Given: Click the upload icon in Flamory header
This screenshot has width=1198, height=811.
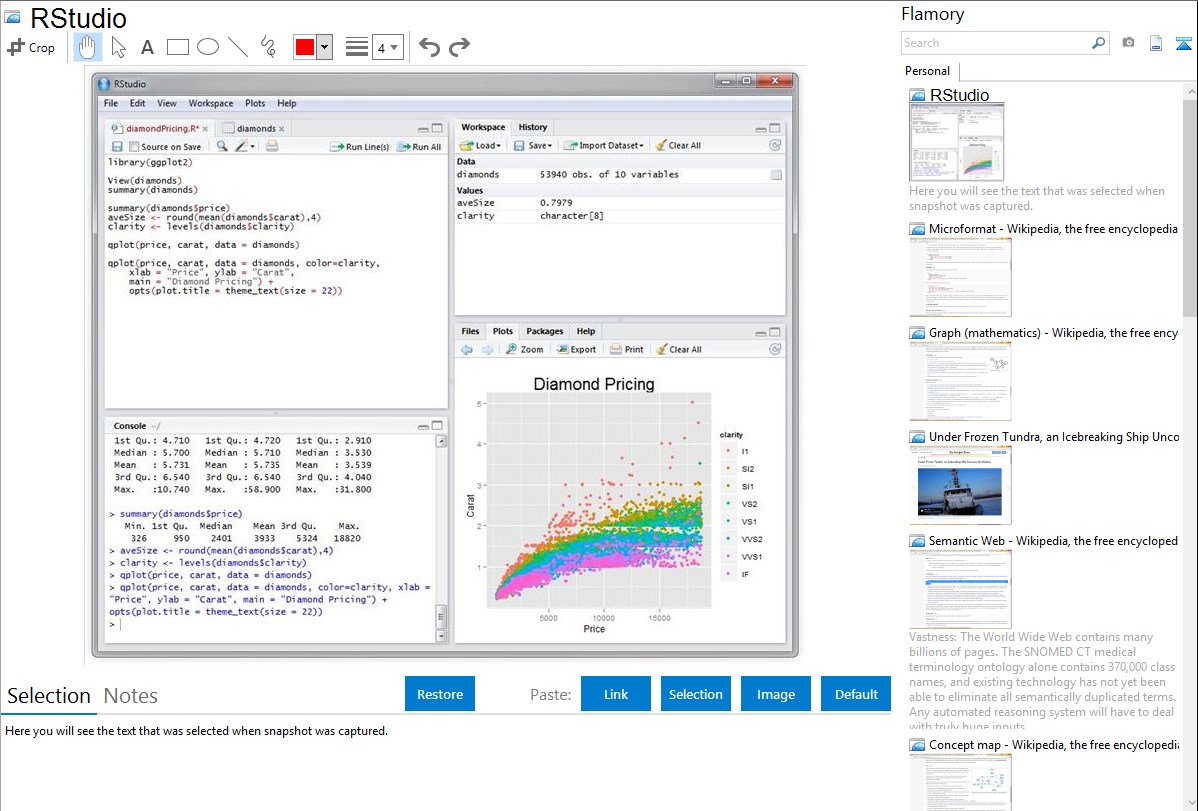Looking at the screenshot, I should 1183,43.
